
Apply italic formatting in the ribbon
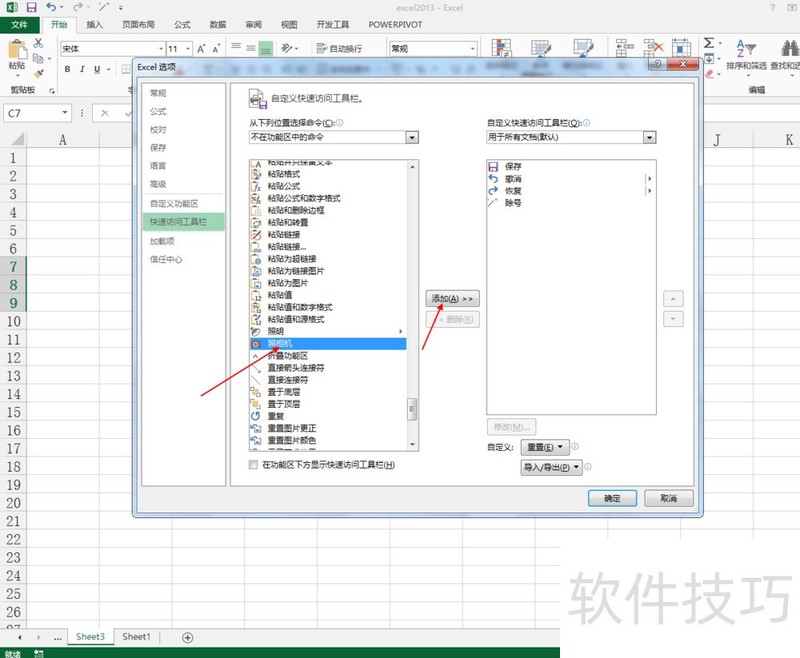tap(81, 70)
